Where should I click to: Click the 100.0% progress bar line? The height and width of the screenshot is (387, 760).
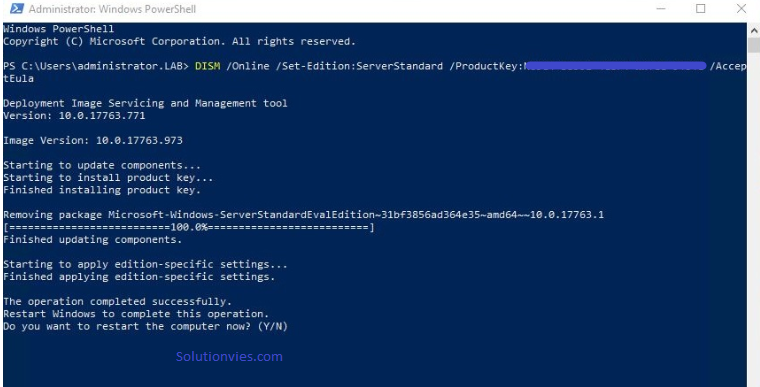click(x=189, y=227)
